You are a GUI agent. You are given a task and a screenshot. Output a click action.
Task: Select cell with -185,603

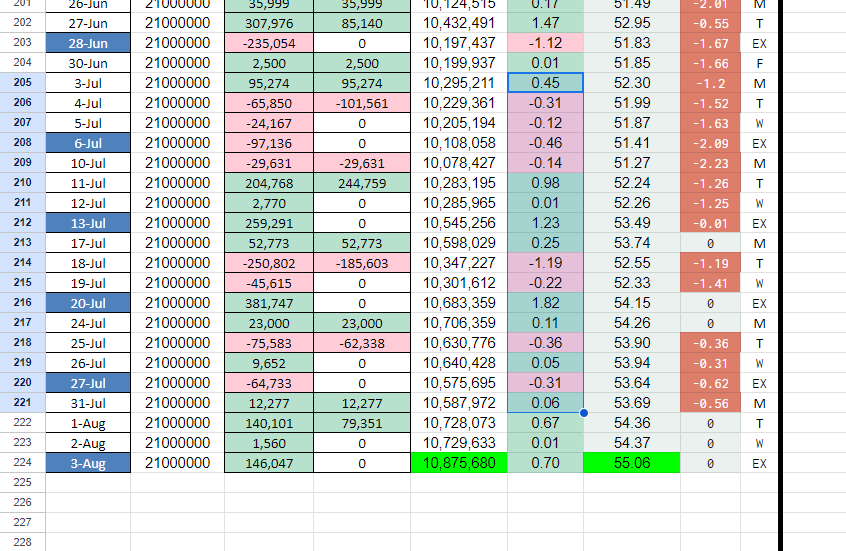tap(362, 263)
